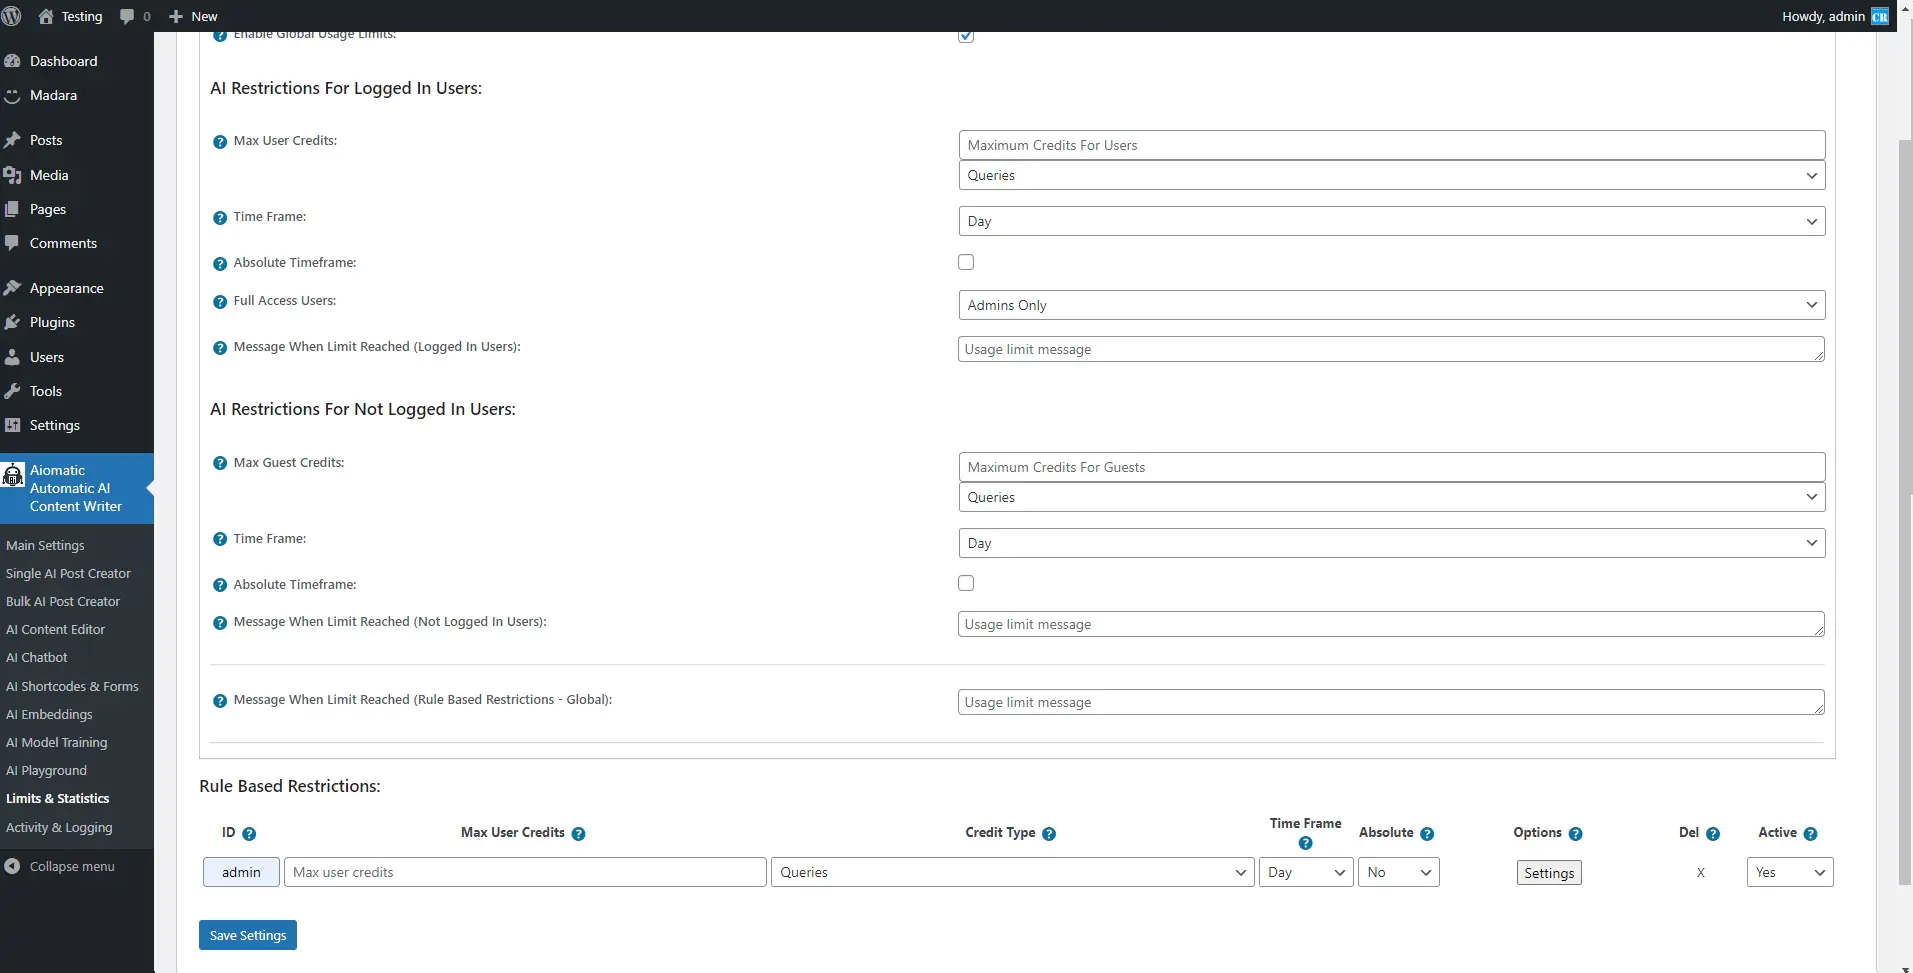Click the WordPress logo icon

(x=12, y=16)
